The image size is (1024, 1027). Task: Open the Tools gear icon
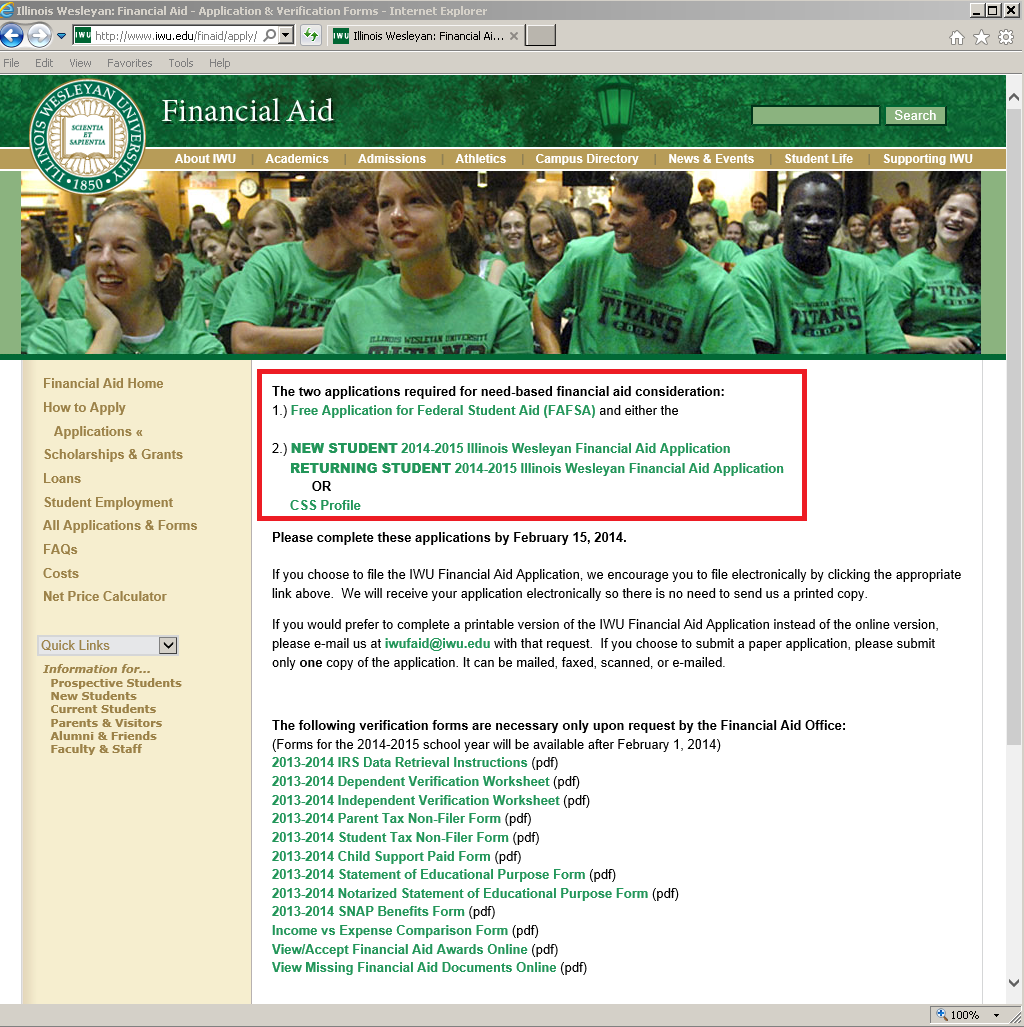point(1006,37)
